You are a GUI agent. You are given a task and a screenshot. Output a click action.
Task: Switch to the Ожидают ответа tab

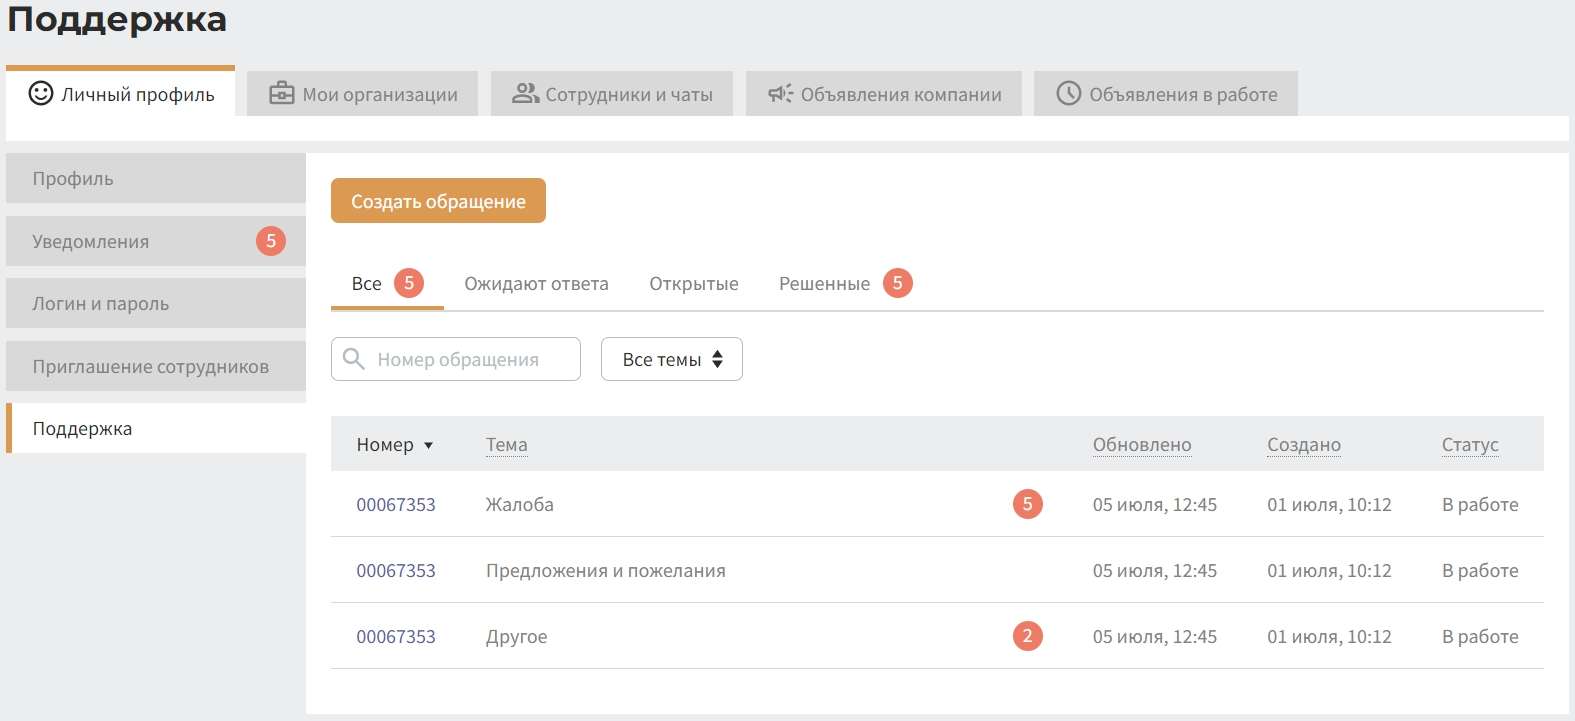[x=536, y=284]
